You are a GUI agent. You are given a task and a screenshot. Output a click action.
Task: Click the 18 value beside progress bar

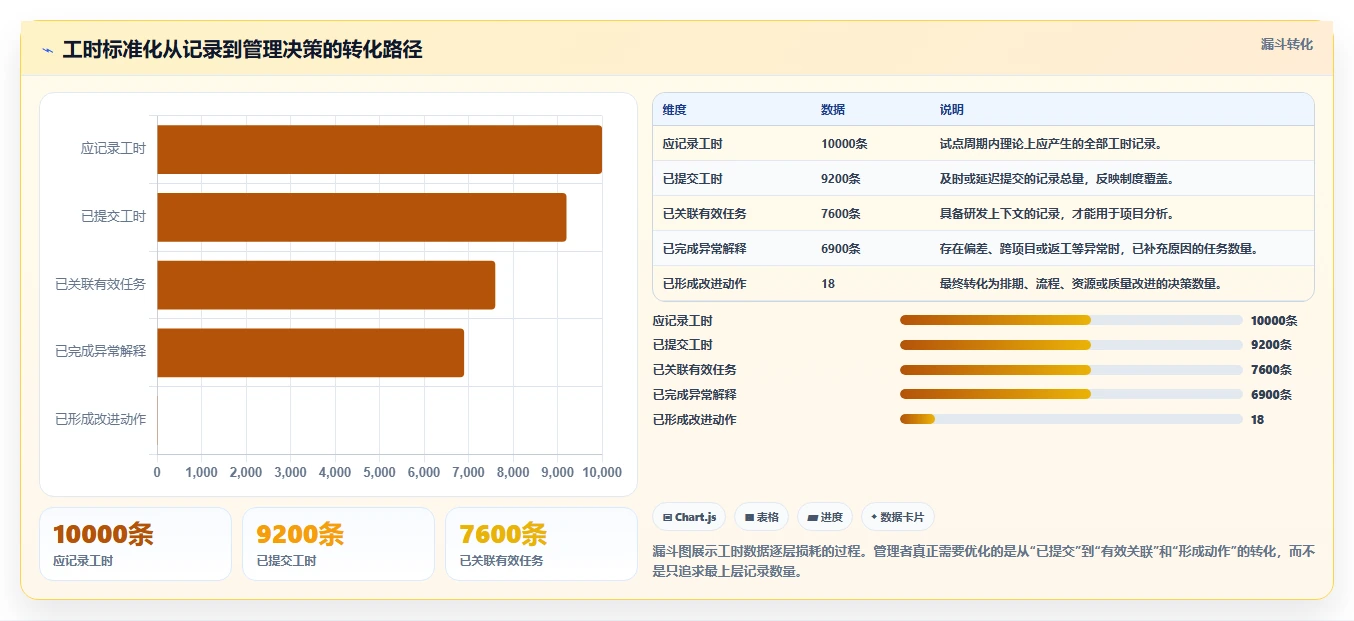coord(1257,420)
